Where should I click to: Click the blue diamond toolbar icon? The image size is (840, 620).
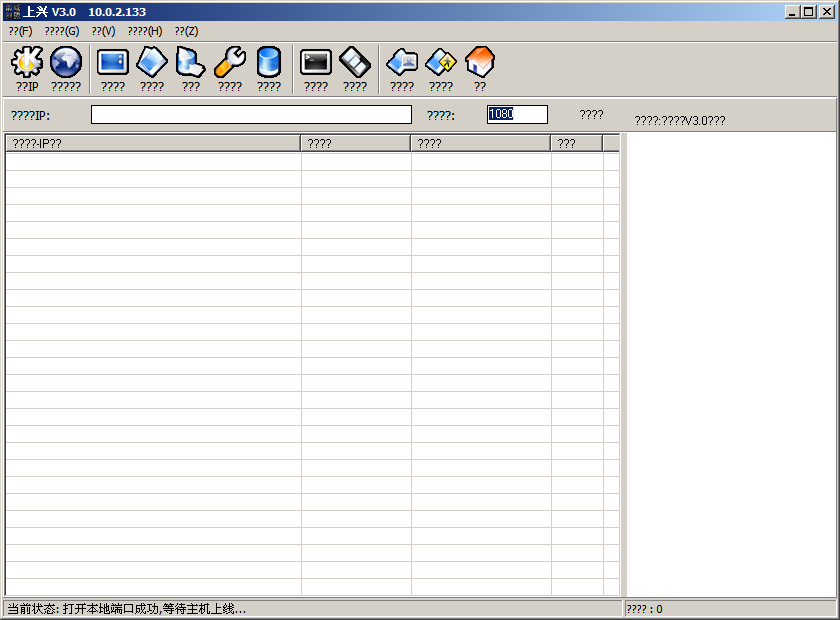[152, 63]
